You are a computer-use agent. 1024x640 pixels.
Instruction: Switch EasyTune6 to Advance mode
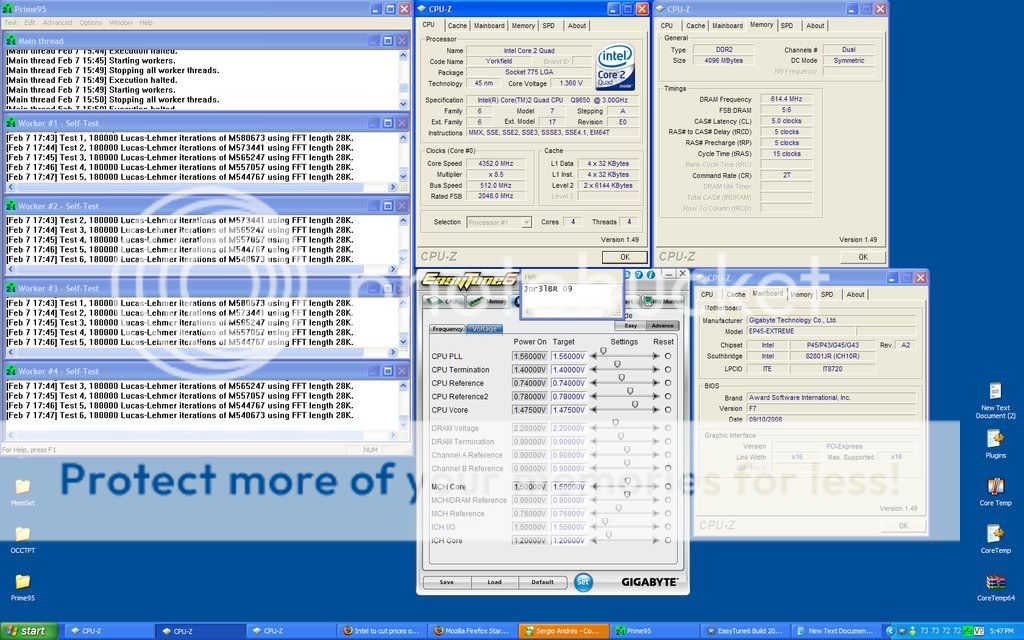pos(662,325)
